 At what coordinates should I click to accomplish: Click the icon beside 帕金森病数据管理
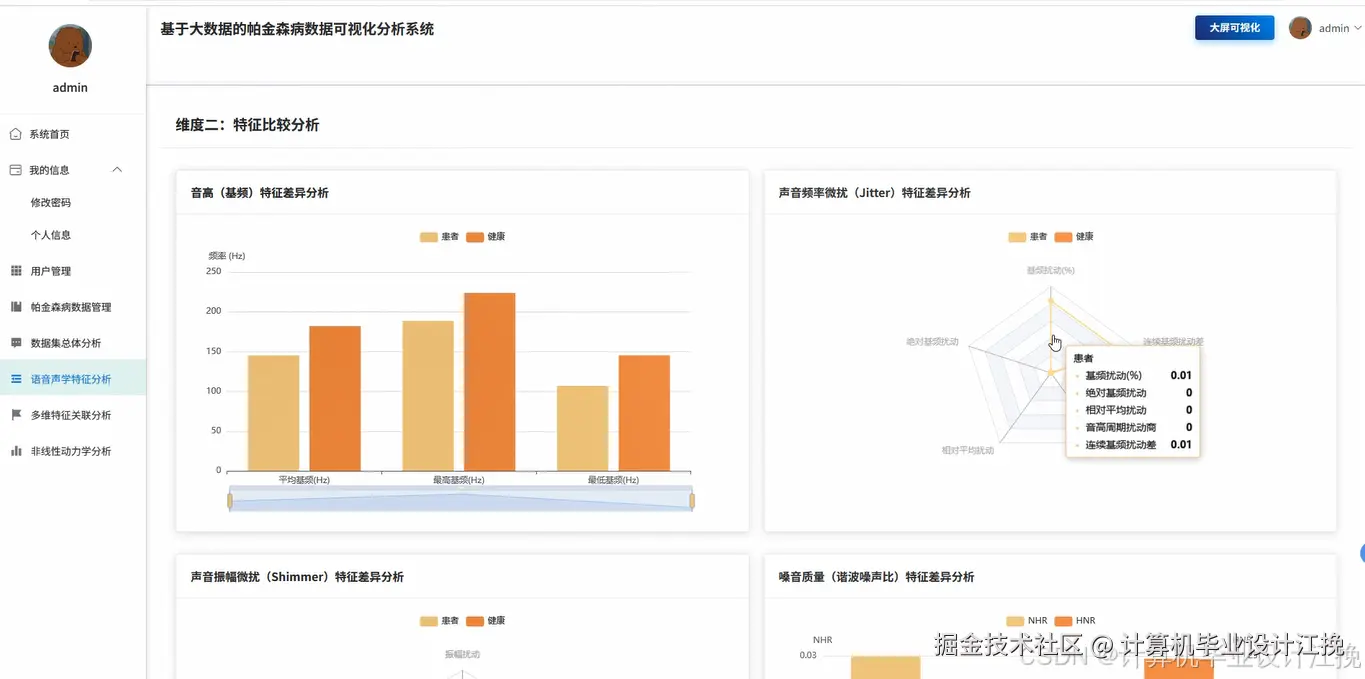[x=15, y=307]
